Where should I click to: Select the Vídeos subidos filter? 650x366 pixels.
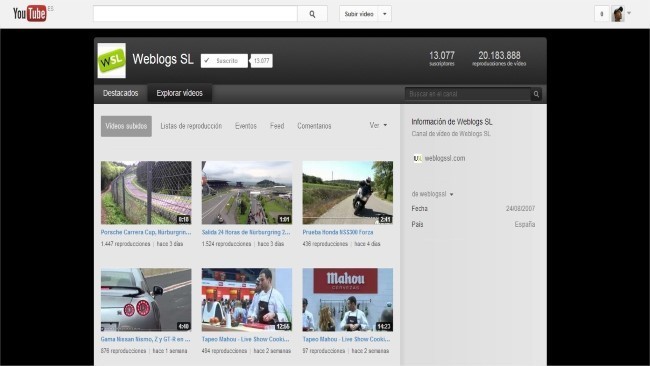coord(126,126)
